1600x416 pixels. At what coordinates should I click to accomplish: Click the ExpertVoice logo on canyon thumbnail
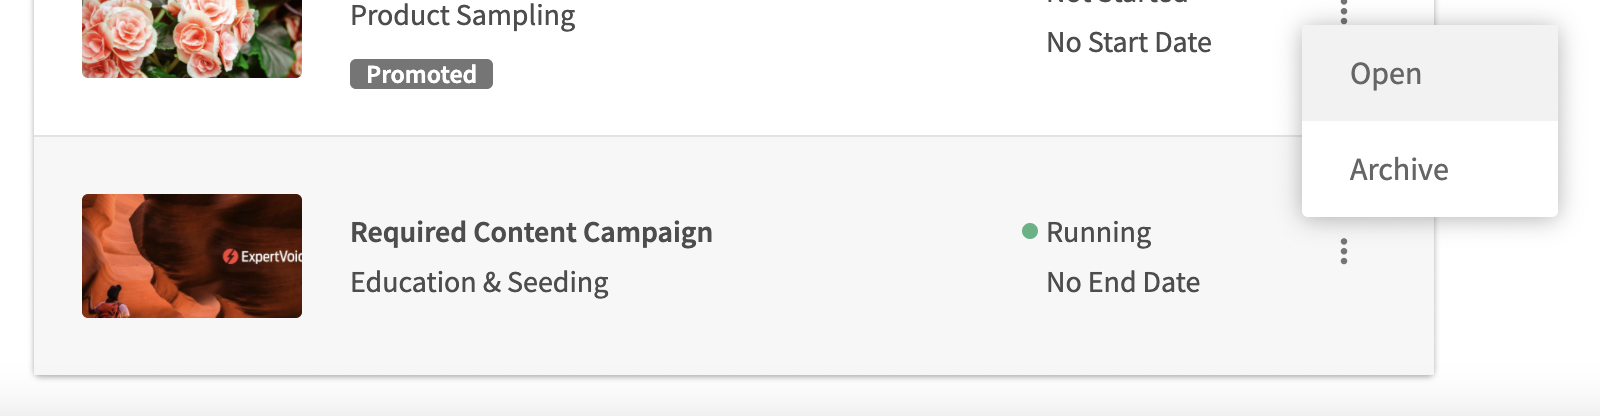pos(262,257)
